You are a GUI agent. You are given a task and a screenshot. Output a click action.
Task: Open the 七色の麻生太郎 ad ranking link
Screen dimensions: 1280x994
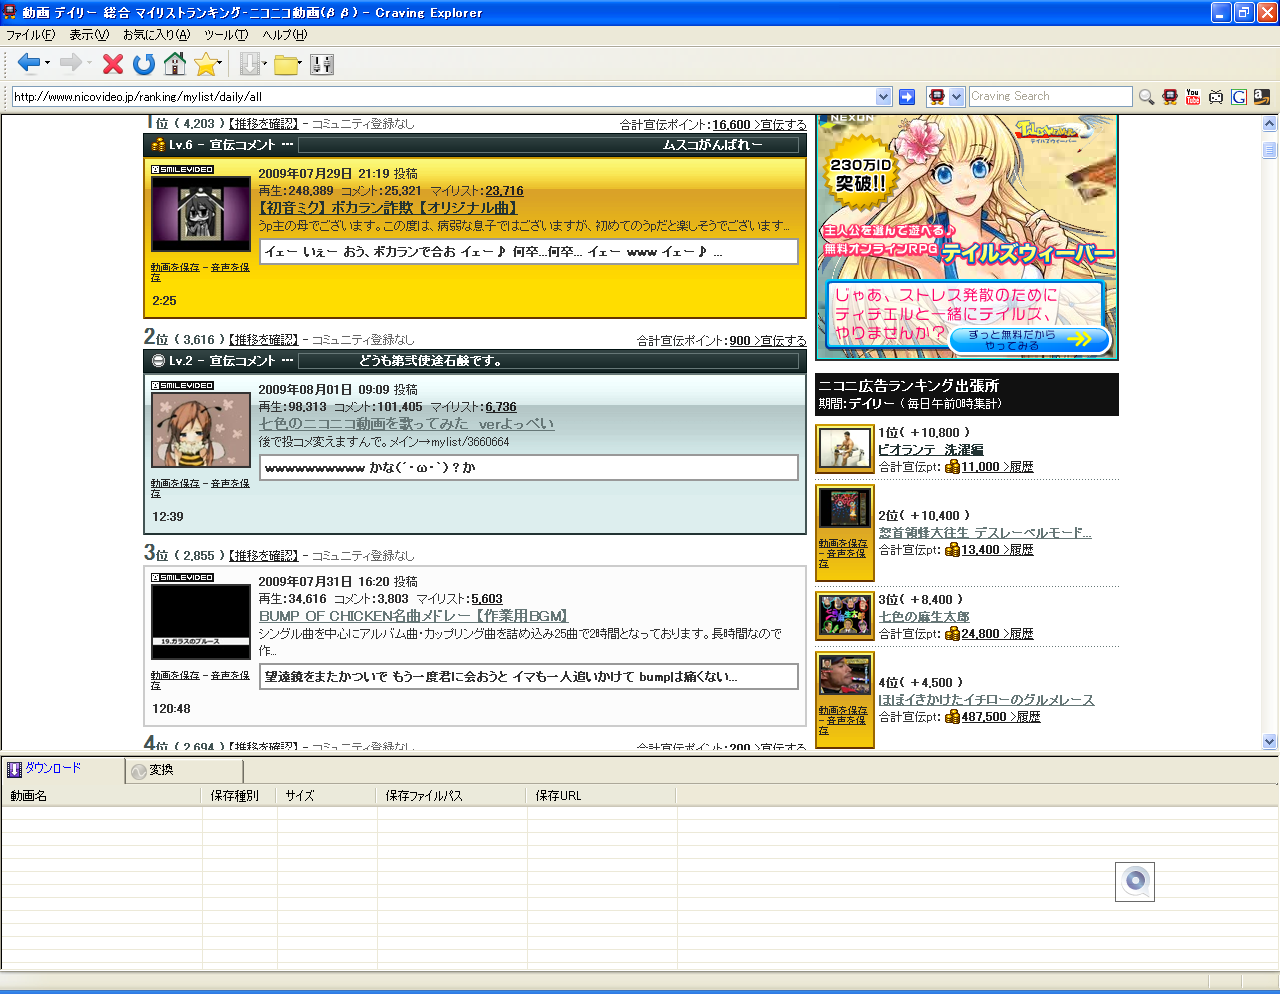924,617
